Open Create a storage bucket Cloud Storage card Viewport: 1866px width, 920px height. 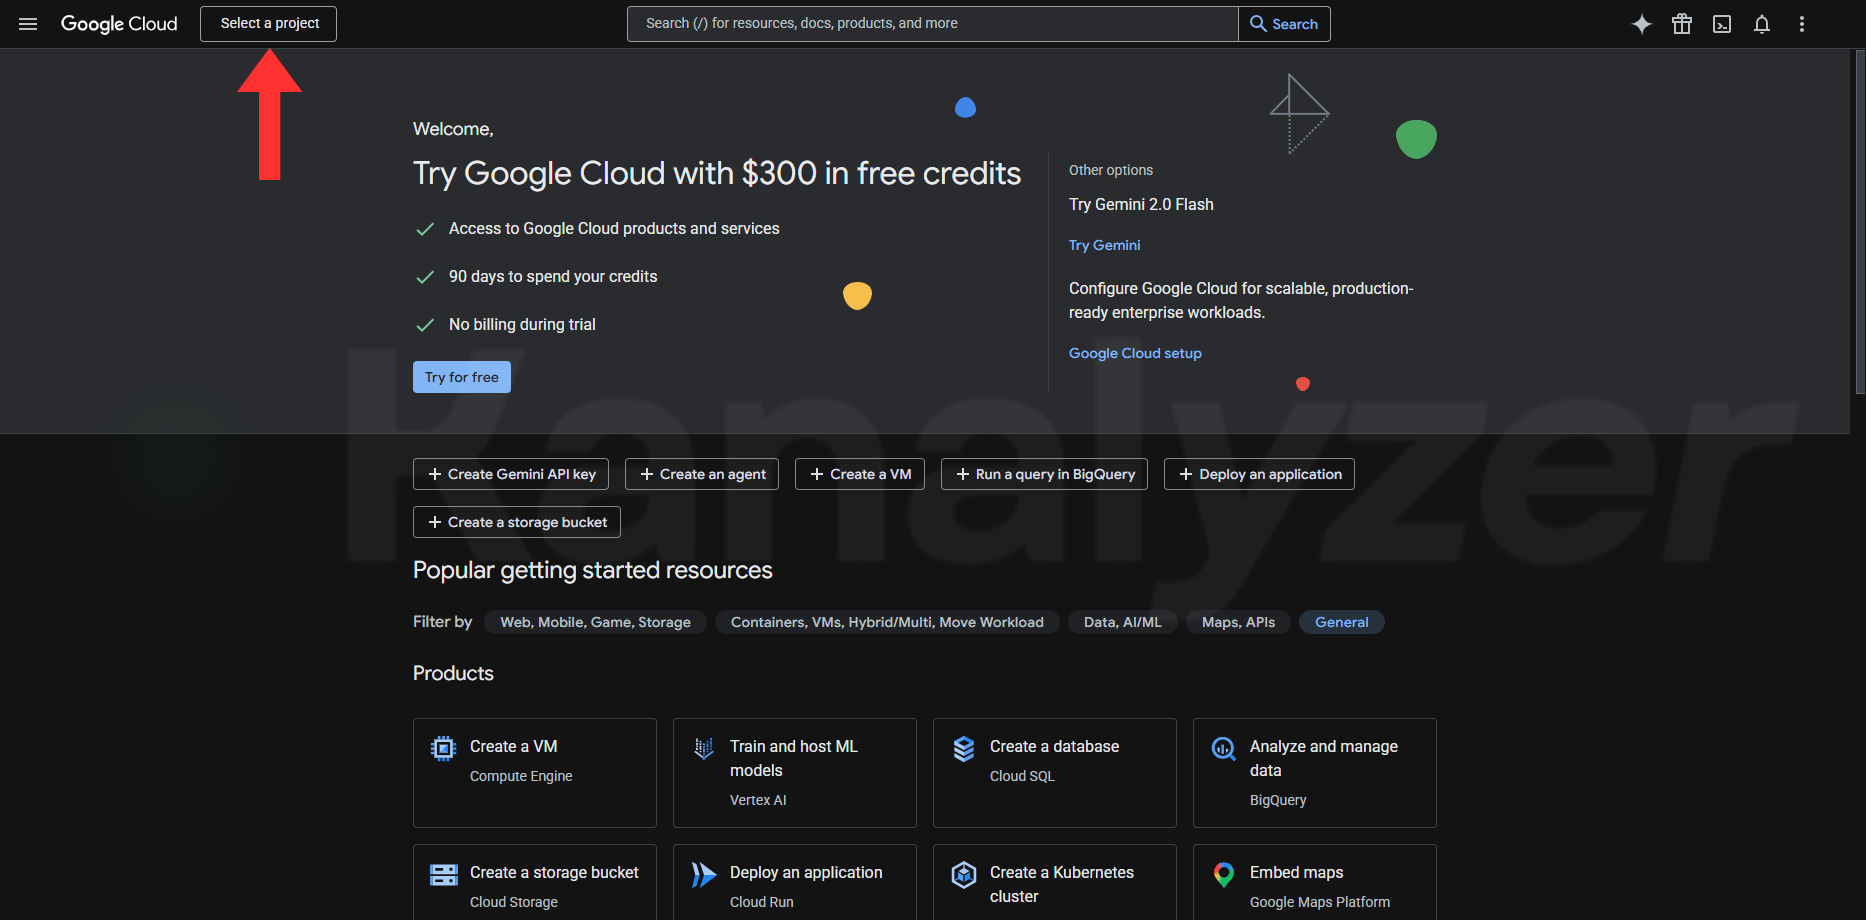[x=535, y=883]
